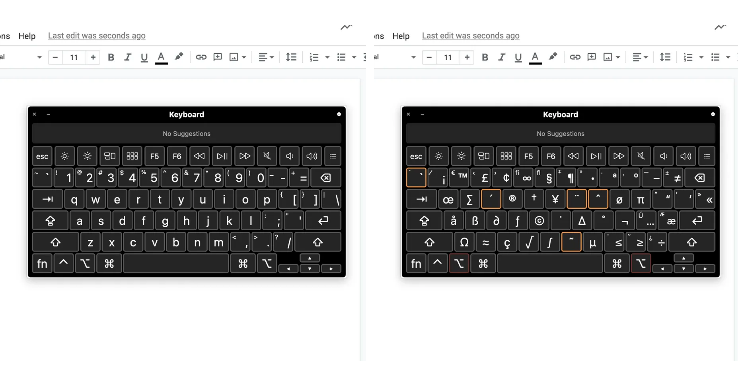Click the ø slashed-o key
738x370 pixels.
[619, 199]
